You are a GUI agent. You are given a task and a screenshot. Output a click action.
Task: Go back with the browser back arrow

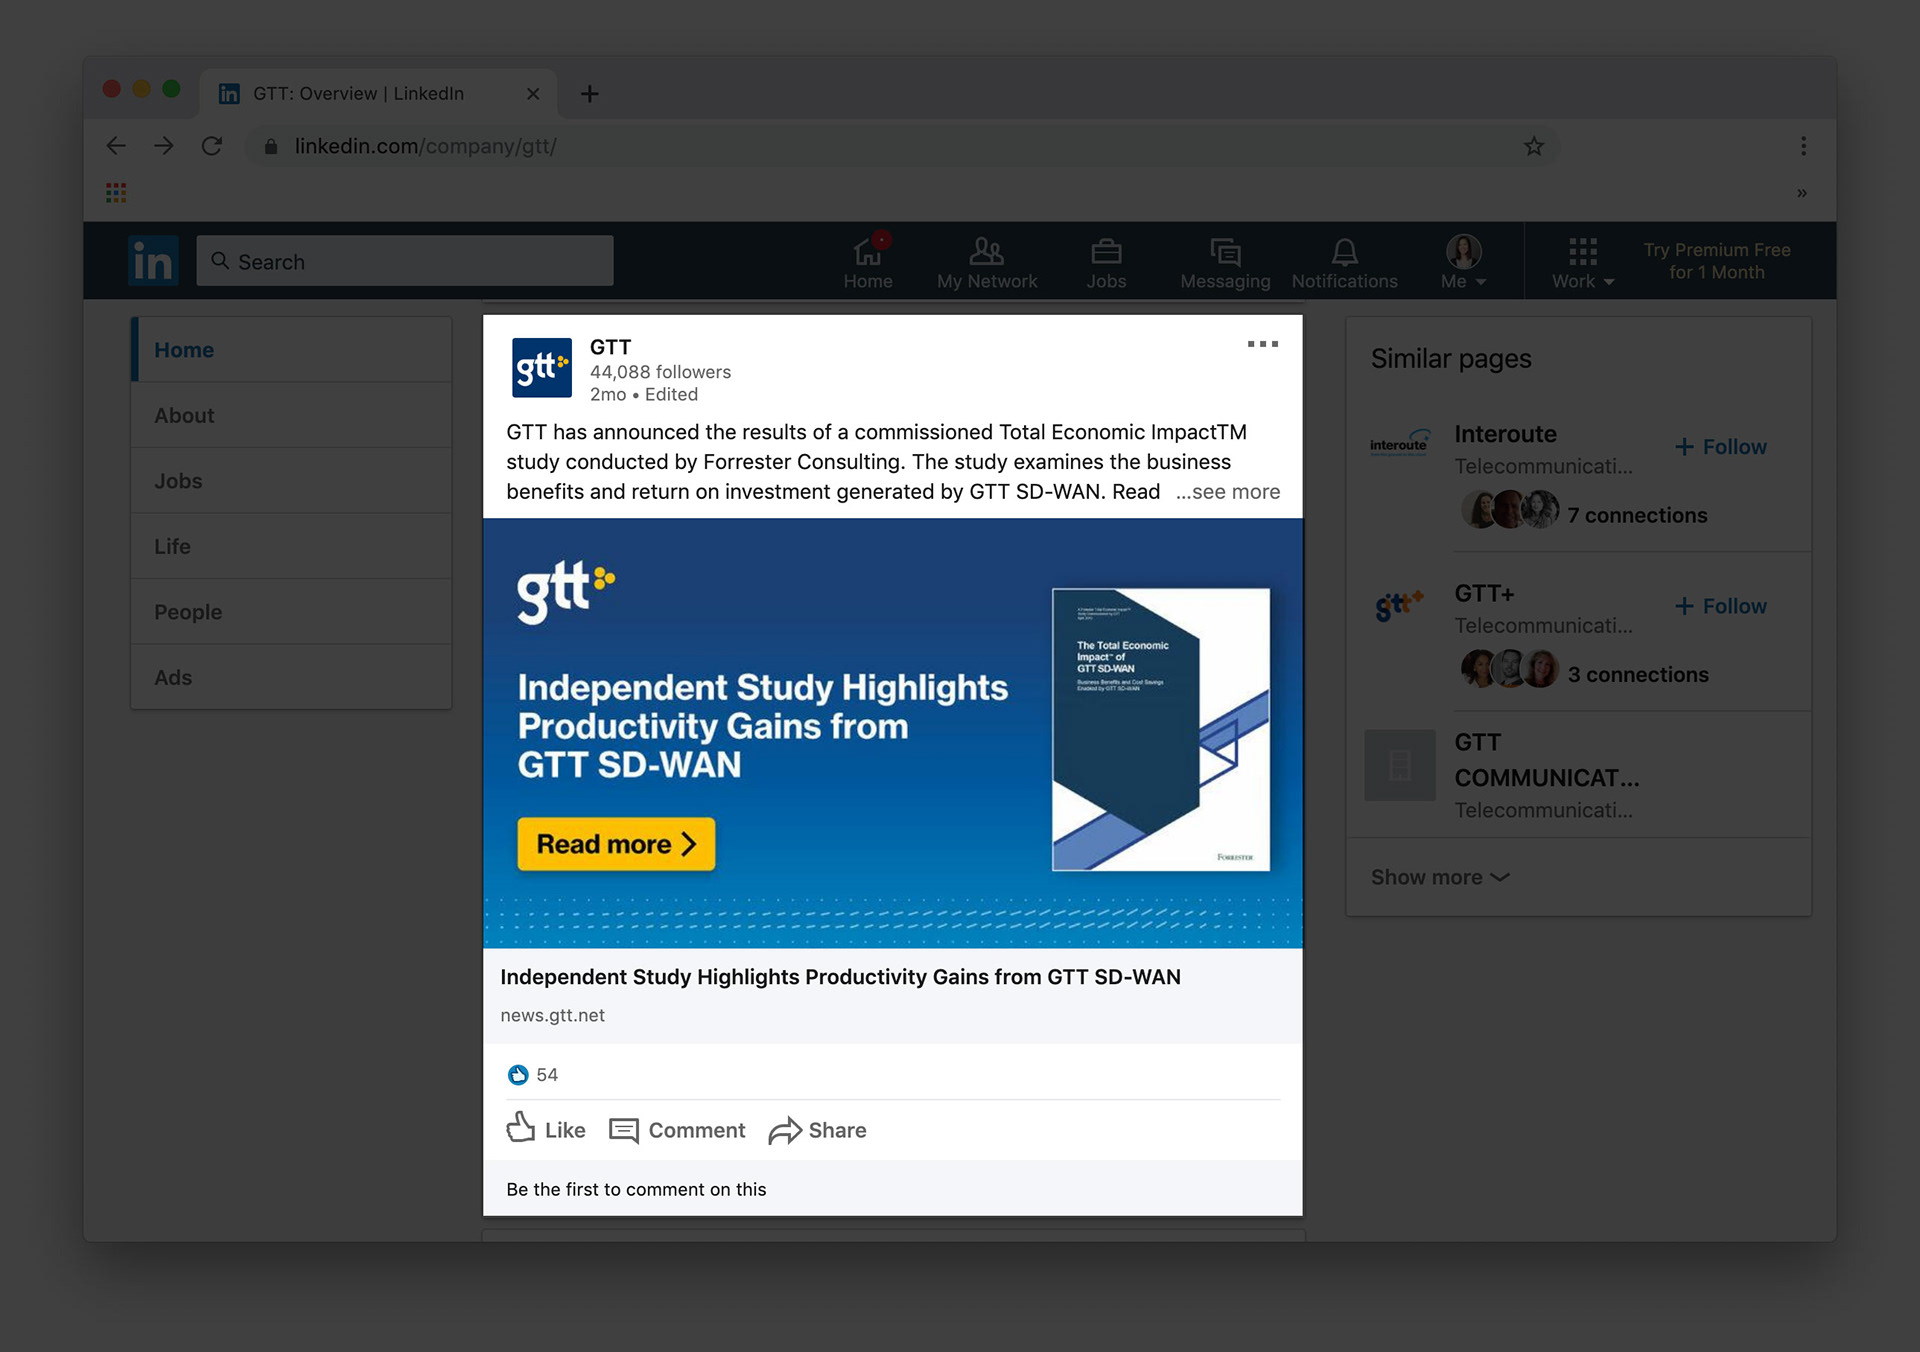pyautogui.click(x=116, y=146)
